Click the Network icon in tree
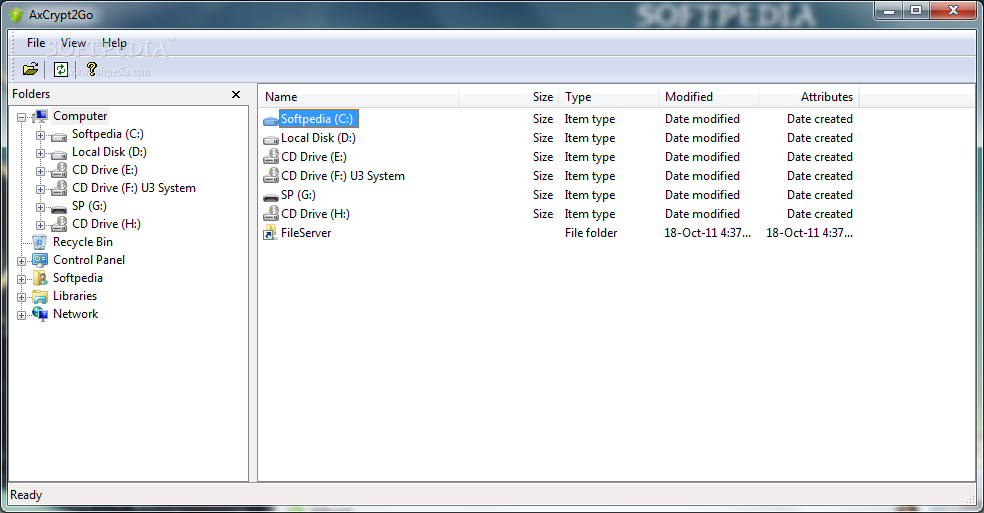984x513 pixels. point(40,314)
